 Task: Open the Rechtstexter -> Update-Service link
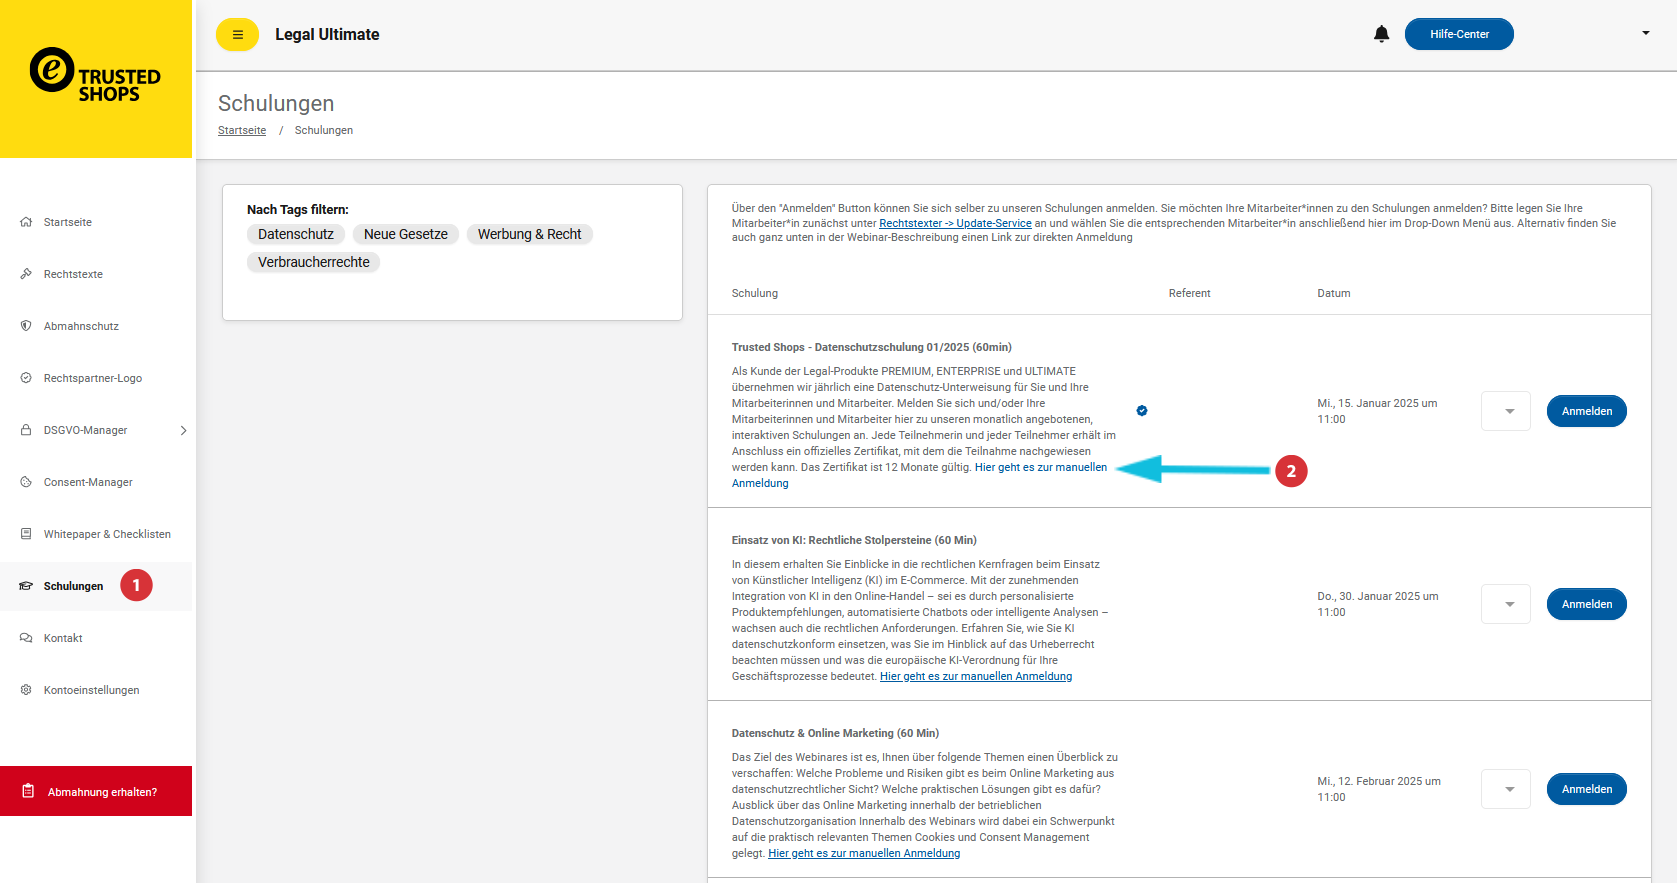955,223
